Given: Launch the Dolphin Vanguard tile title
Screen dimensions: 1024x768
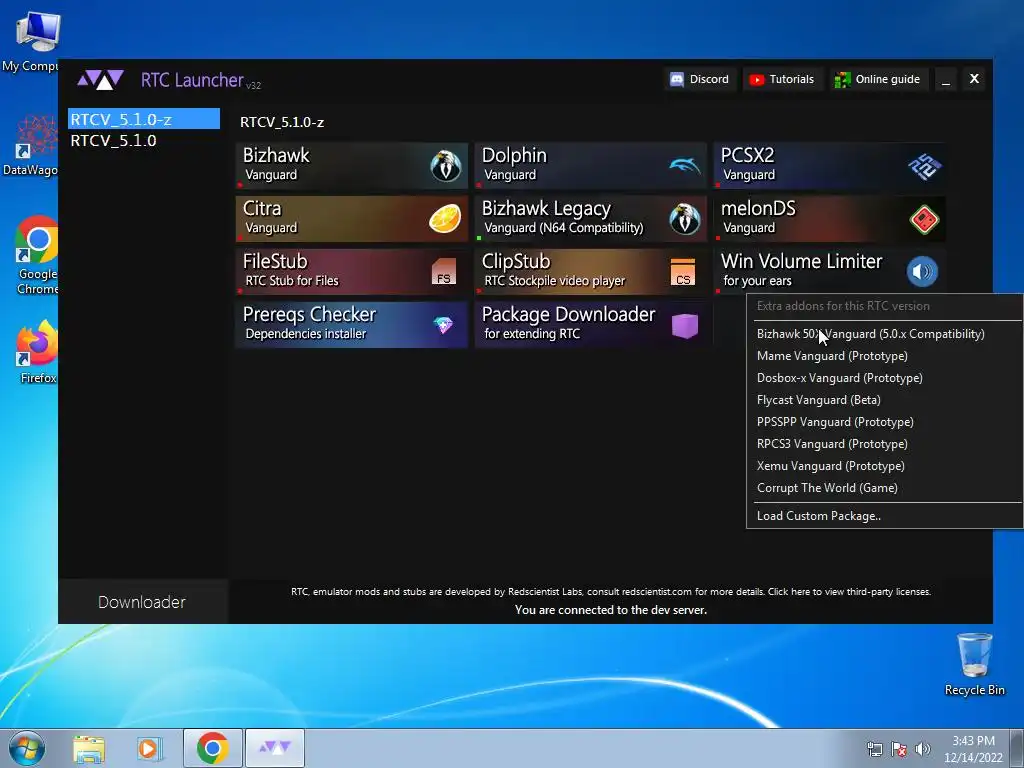Looking at the screenshot, I should (x=514, y=155).
